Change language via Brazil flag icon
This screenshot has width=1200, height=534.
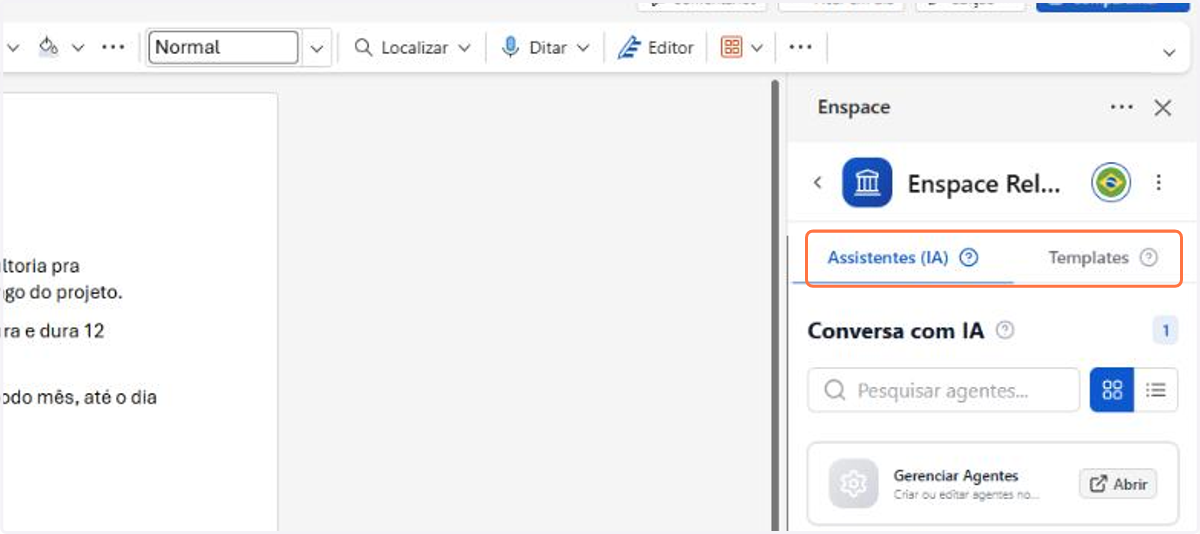pyautogui.click(x=1111, y=183)
